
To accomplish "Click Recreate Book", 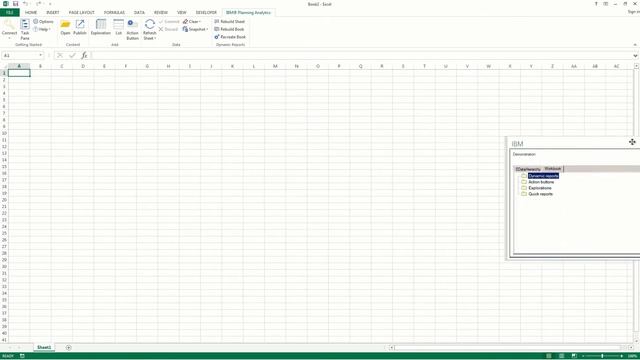I will pos(230,37).
